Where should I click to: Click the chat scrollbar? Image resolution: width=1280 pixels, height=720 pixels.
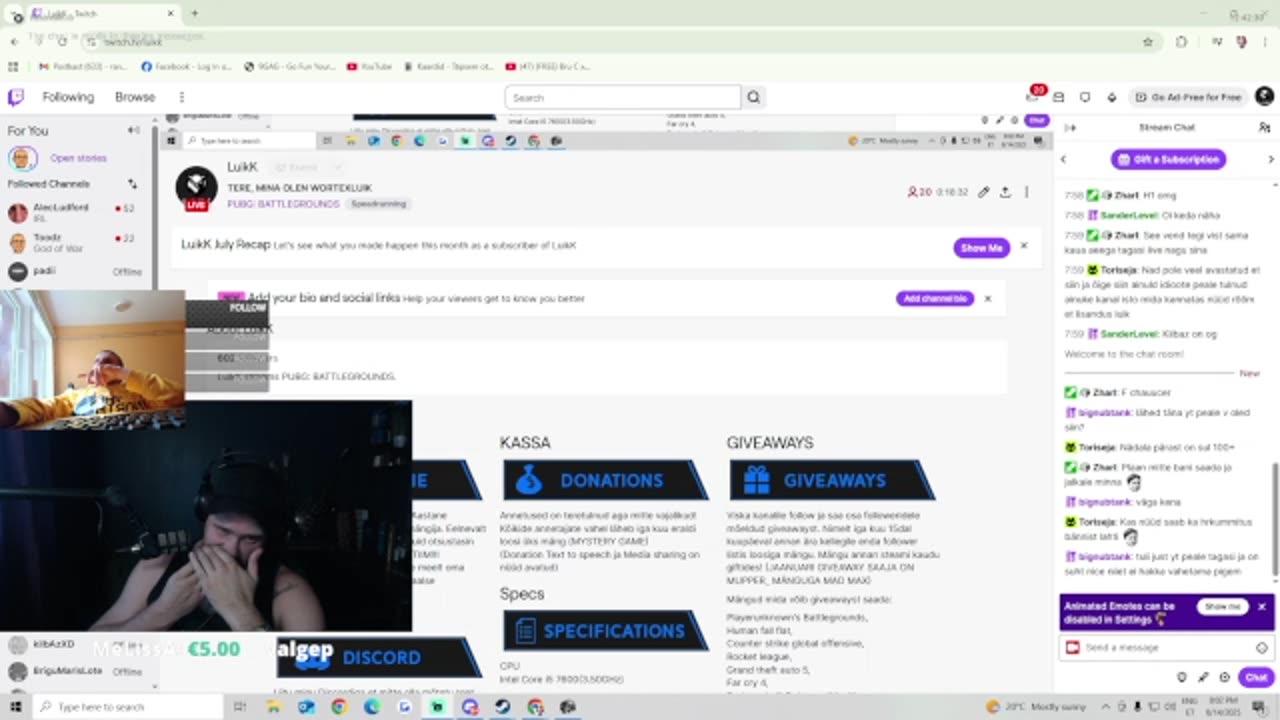1274,518
